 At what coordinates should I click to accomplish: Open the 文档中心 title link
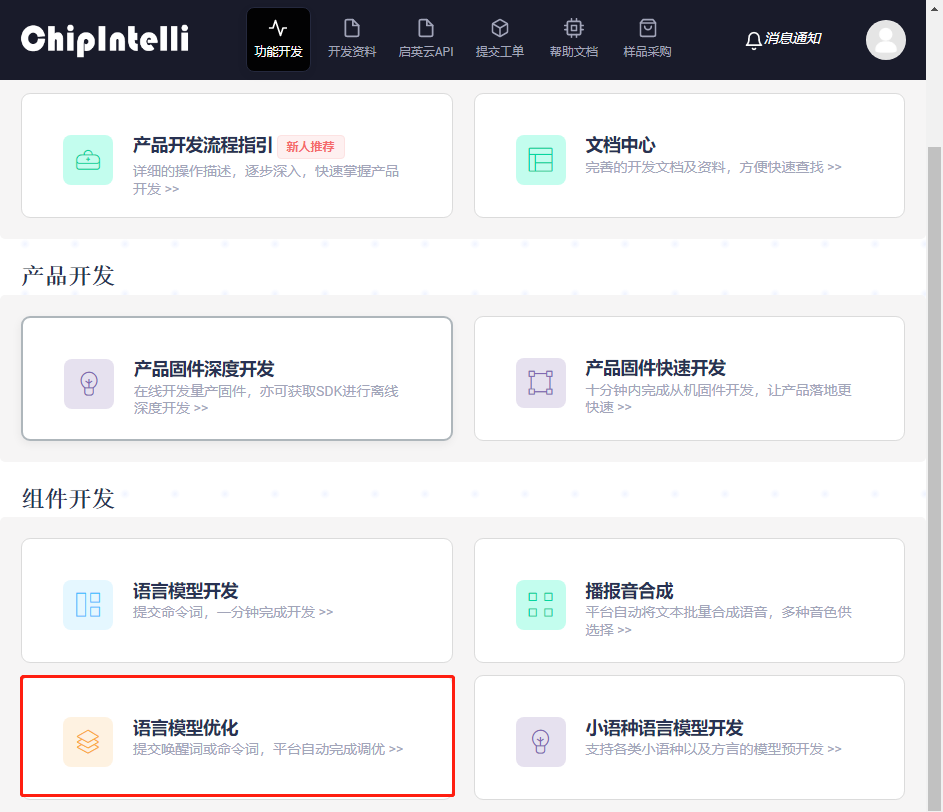620,145
